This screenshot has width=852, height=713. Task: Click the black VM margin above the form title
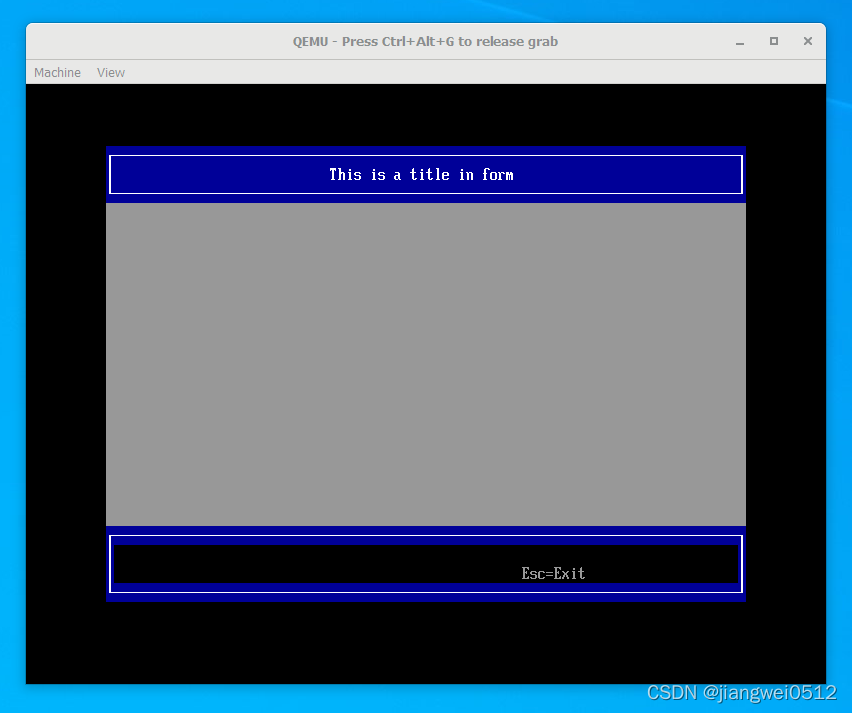425,115
